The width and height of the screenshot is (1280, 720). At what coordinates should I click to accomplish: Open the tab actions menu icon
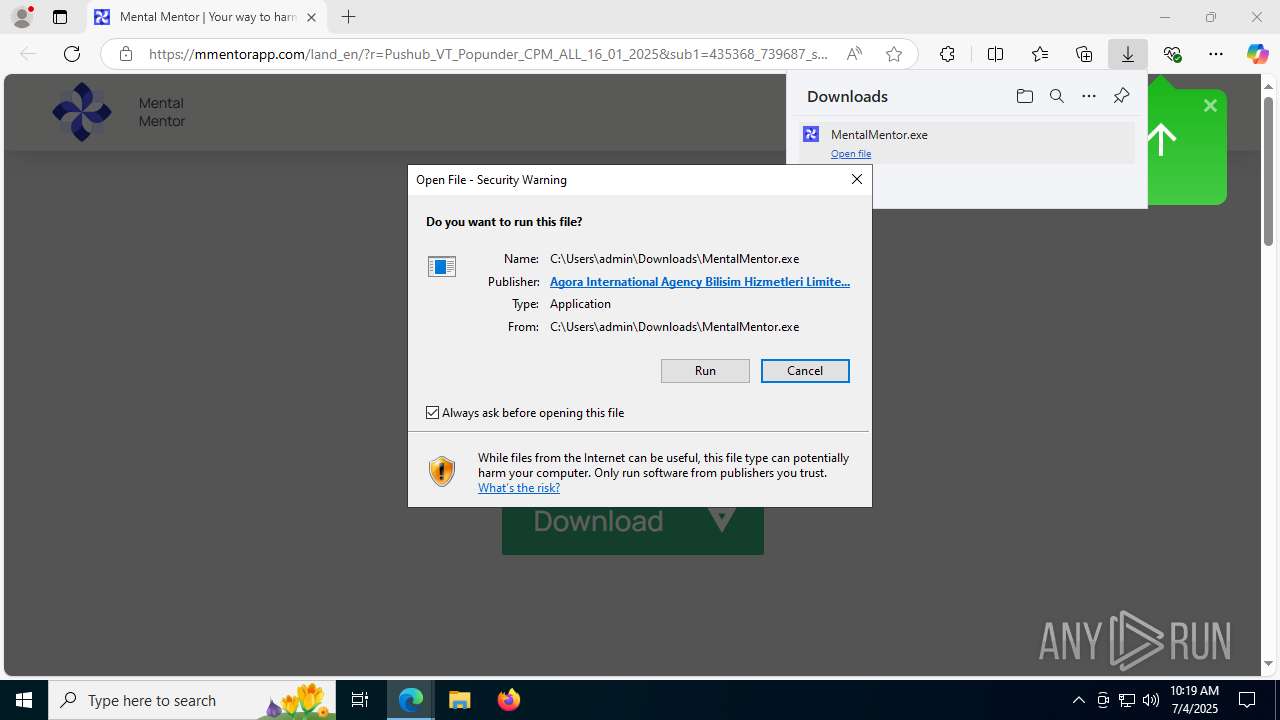click(60, 17)
